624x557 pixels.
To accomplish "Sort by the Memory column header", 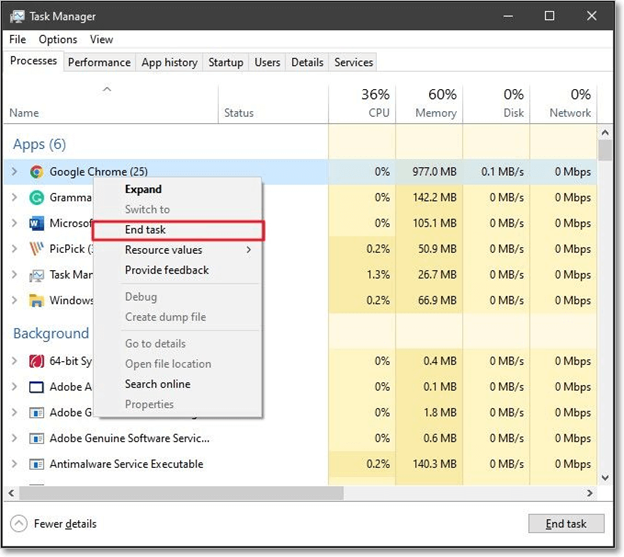I will pos(429,103).
